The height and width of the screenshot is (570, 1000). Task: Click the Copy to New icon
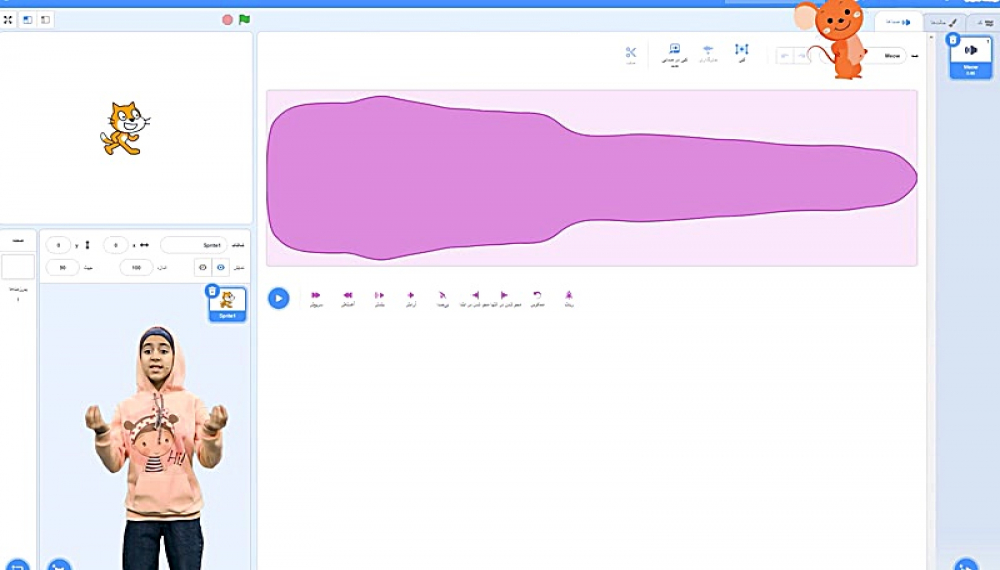[675, 52]
